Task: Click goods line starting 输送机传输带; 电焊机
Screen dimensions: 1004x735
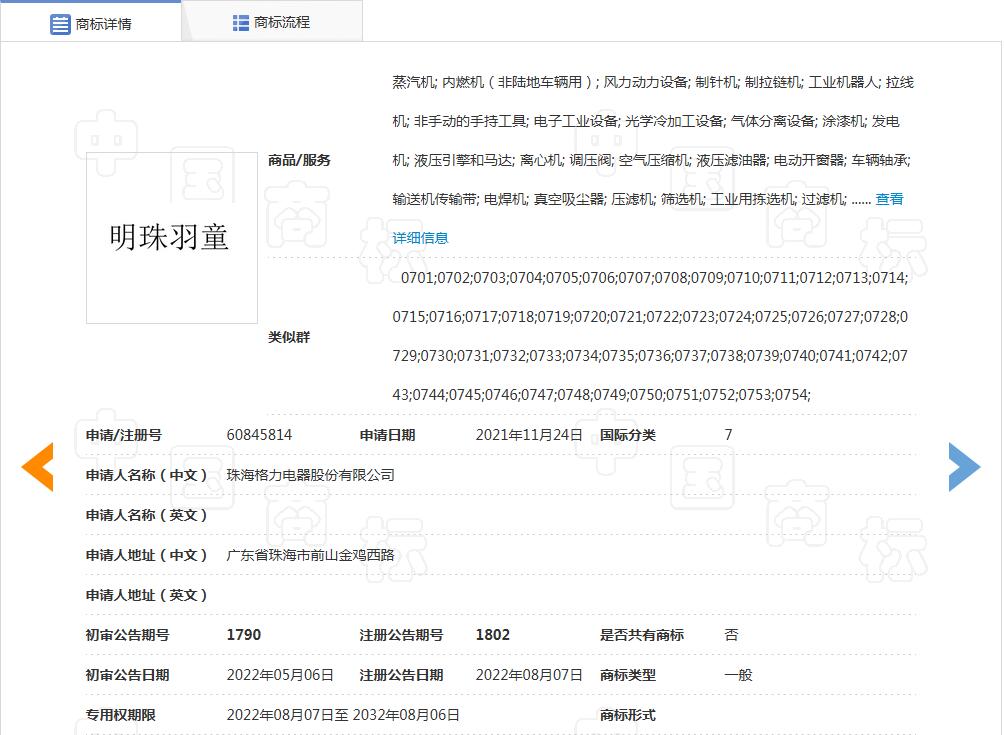Action: (x=631, y=199)
